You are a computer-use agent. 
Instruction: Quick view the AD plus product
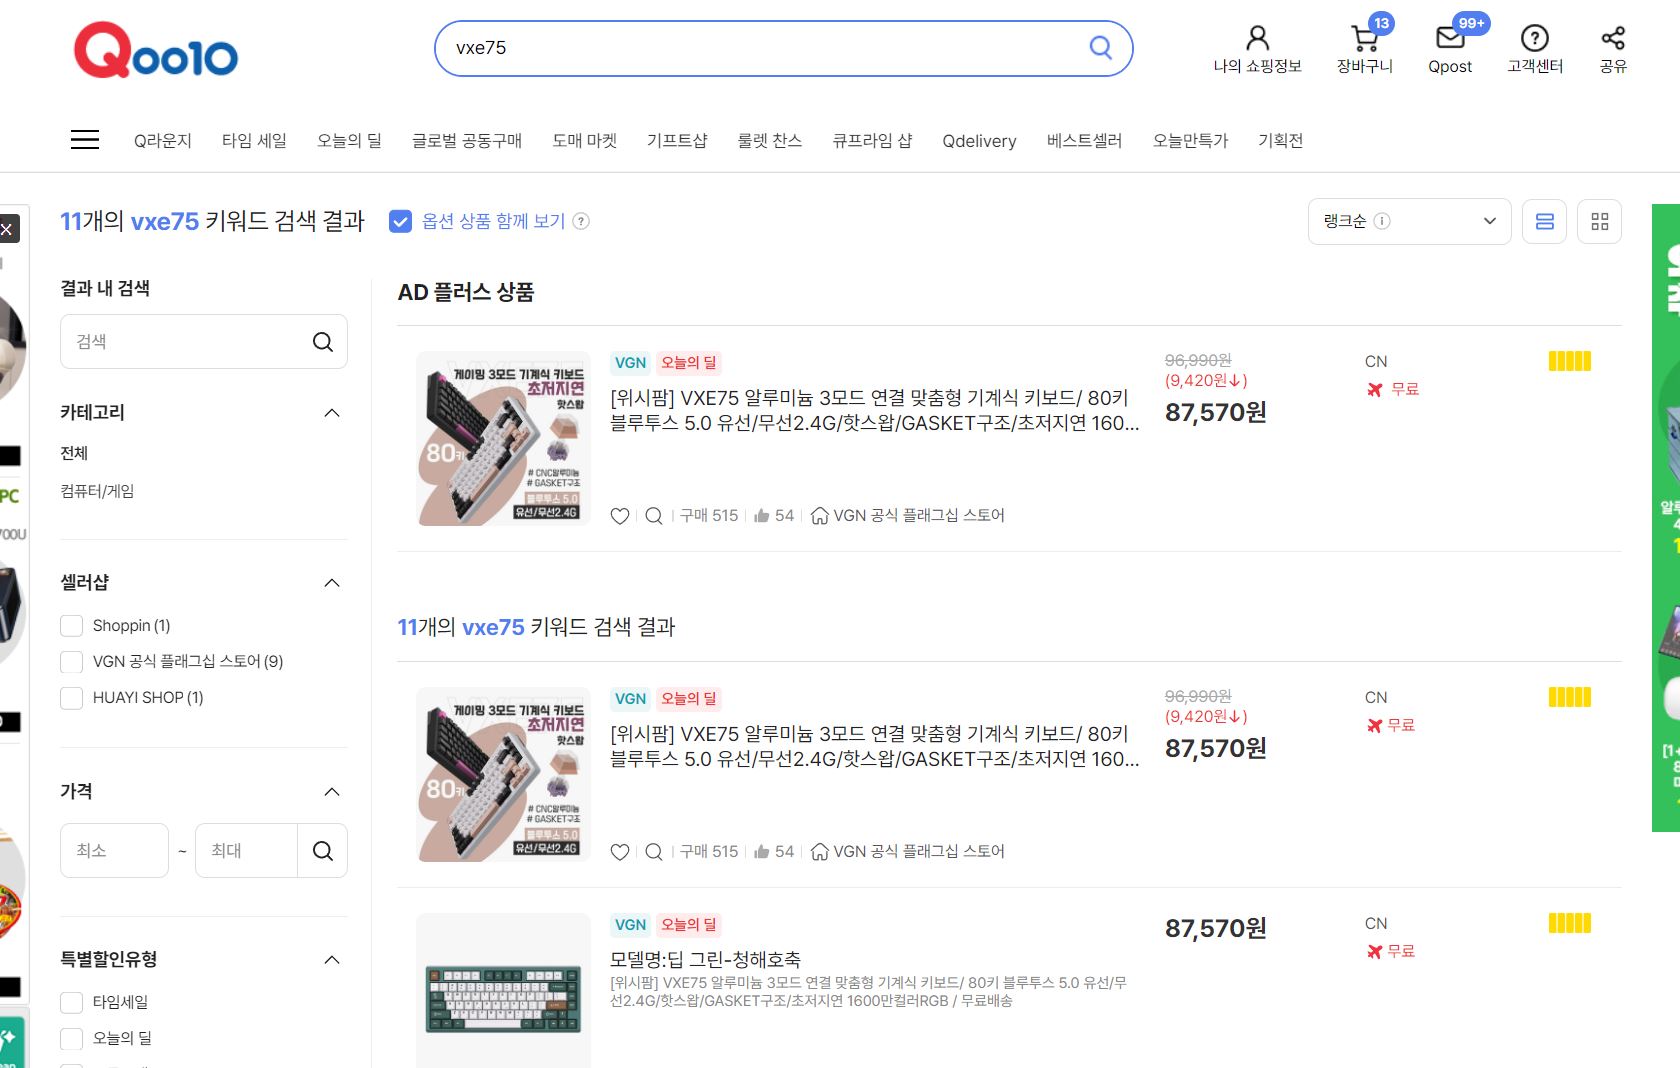pos(654,516)
